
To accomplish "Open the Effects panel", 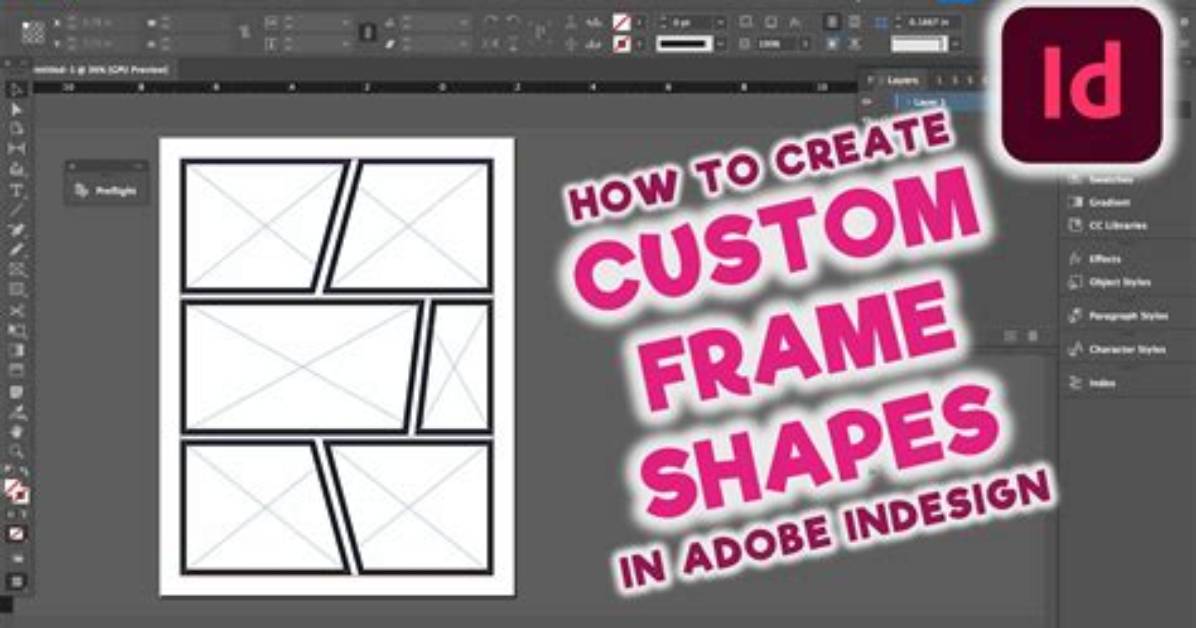I will 1096,259.
